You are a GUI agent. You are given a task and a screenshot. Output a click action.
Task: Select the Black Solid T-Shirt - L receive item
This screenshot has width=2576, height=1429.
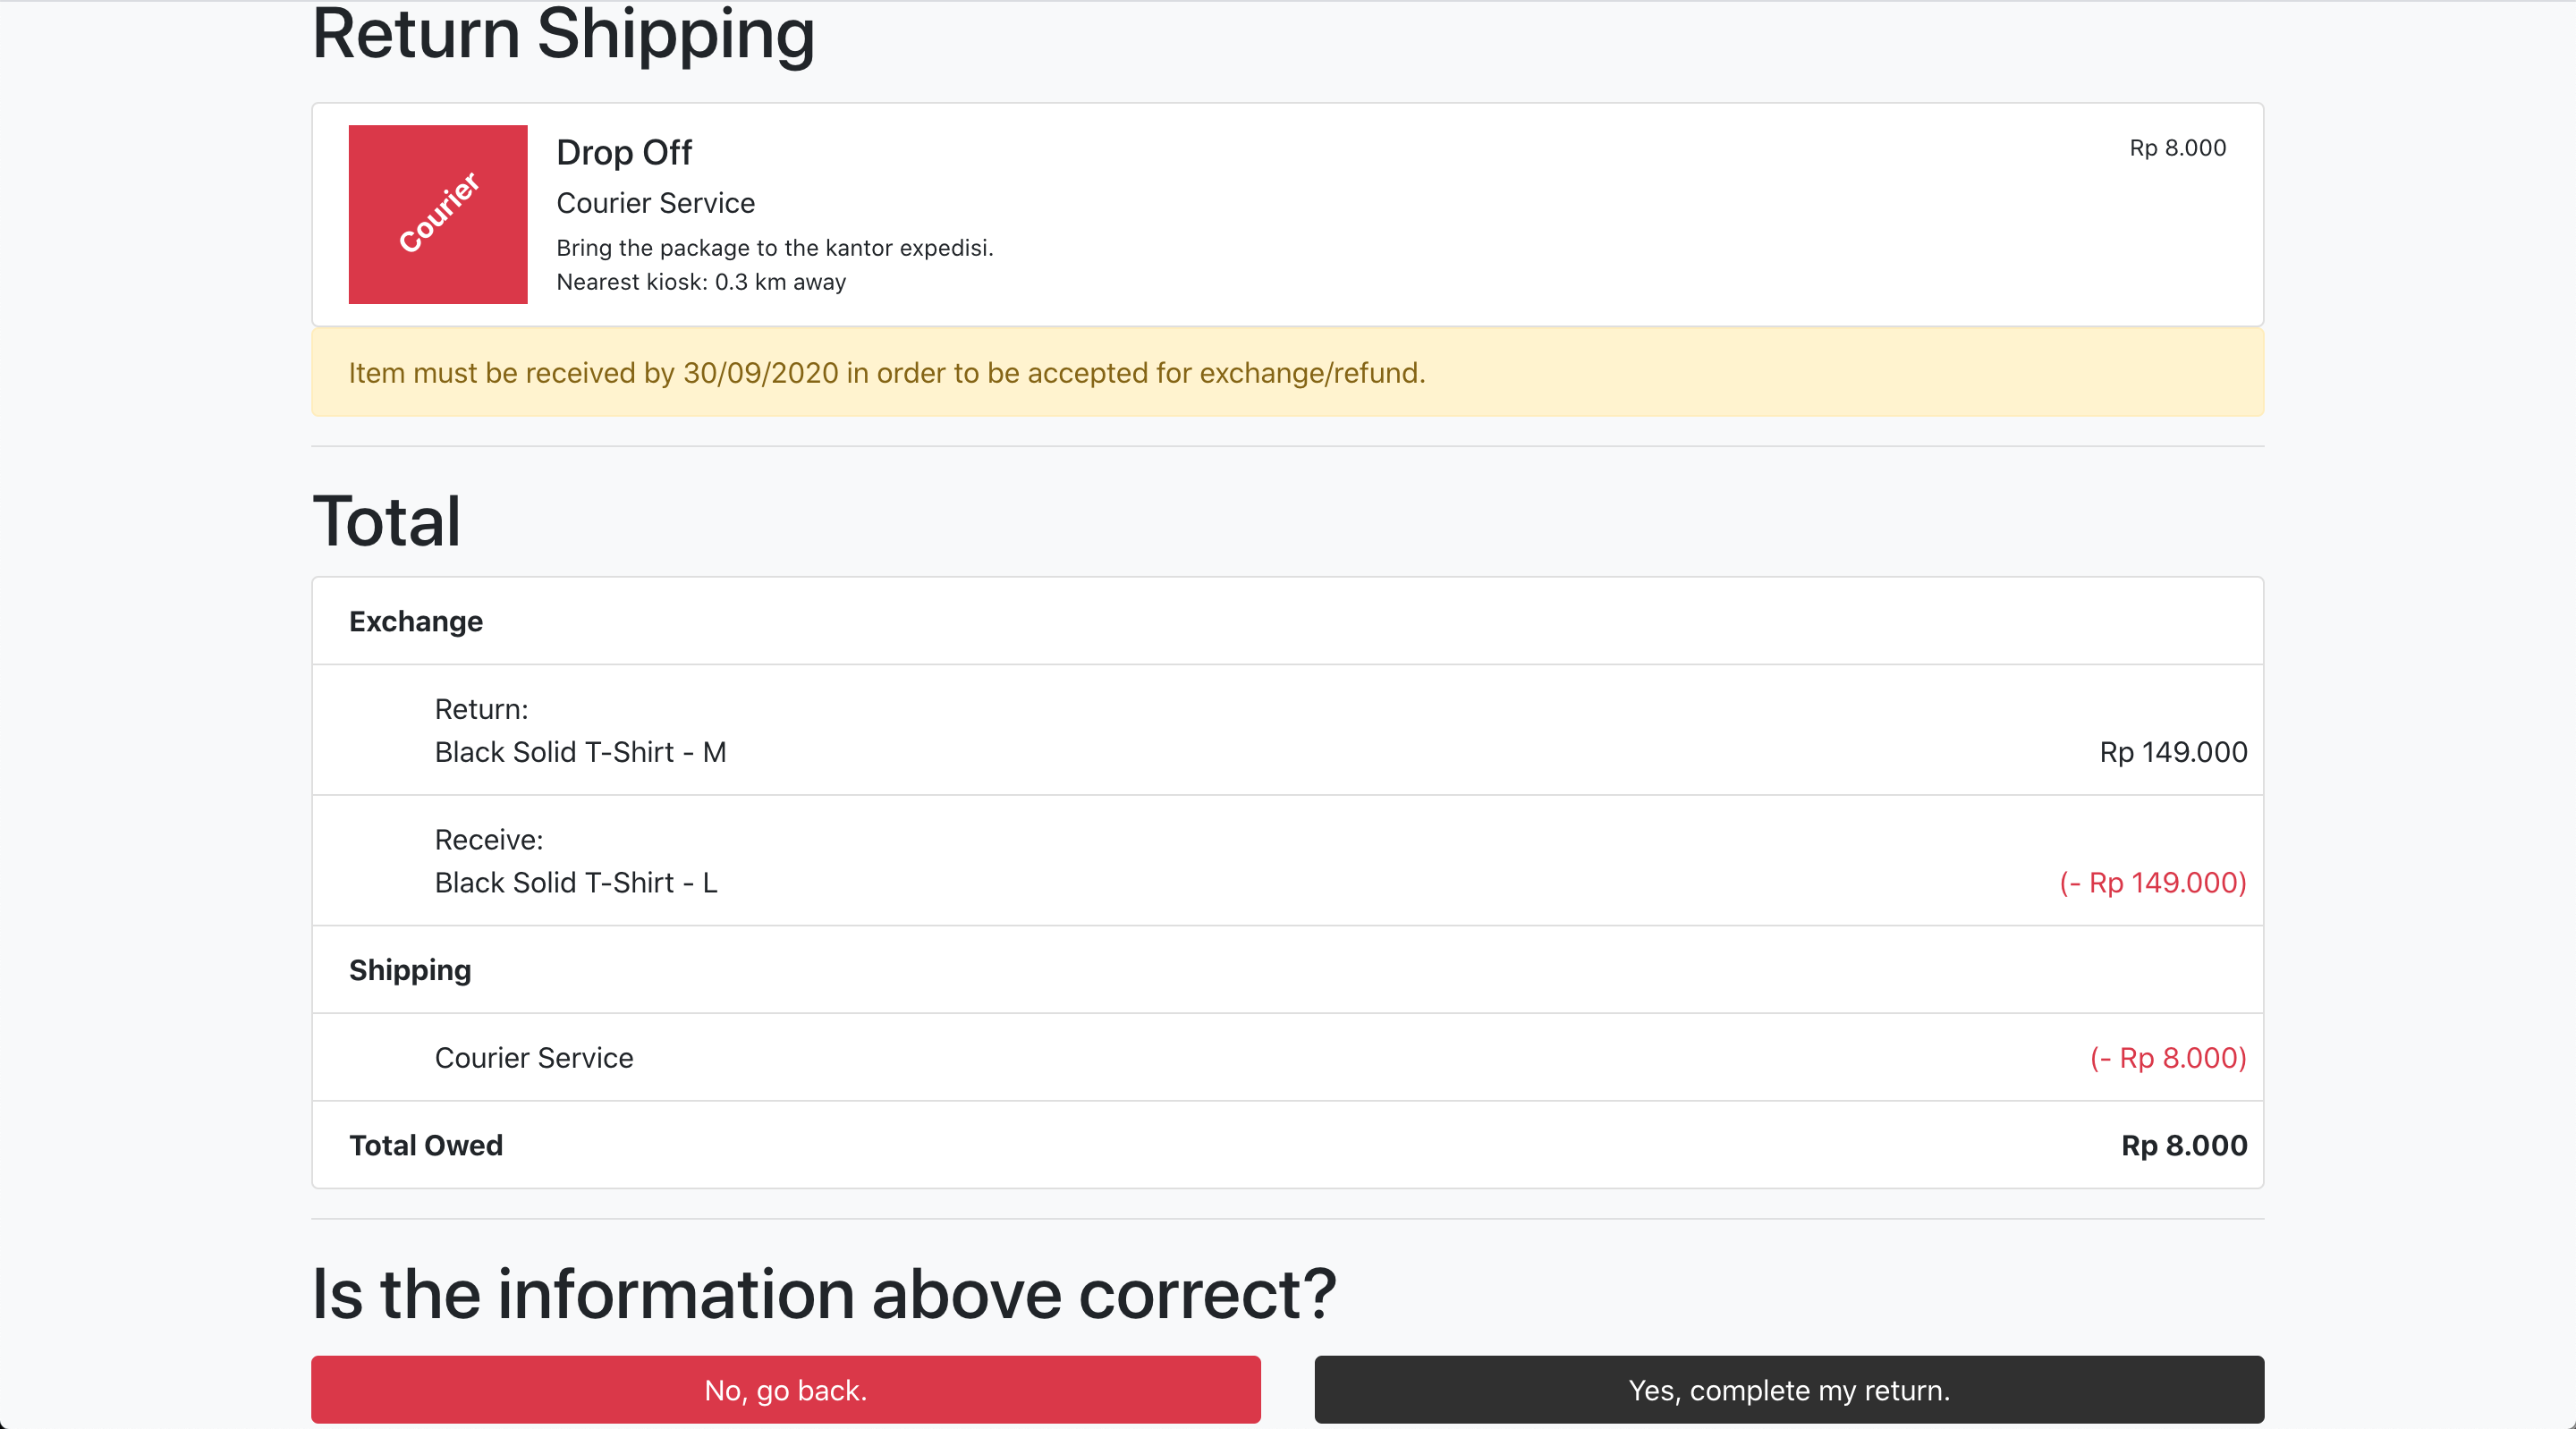pyautogui.click(x=576, y=882)
